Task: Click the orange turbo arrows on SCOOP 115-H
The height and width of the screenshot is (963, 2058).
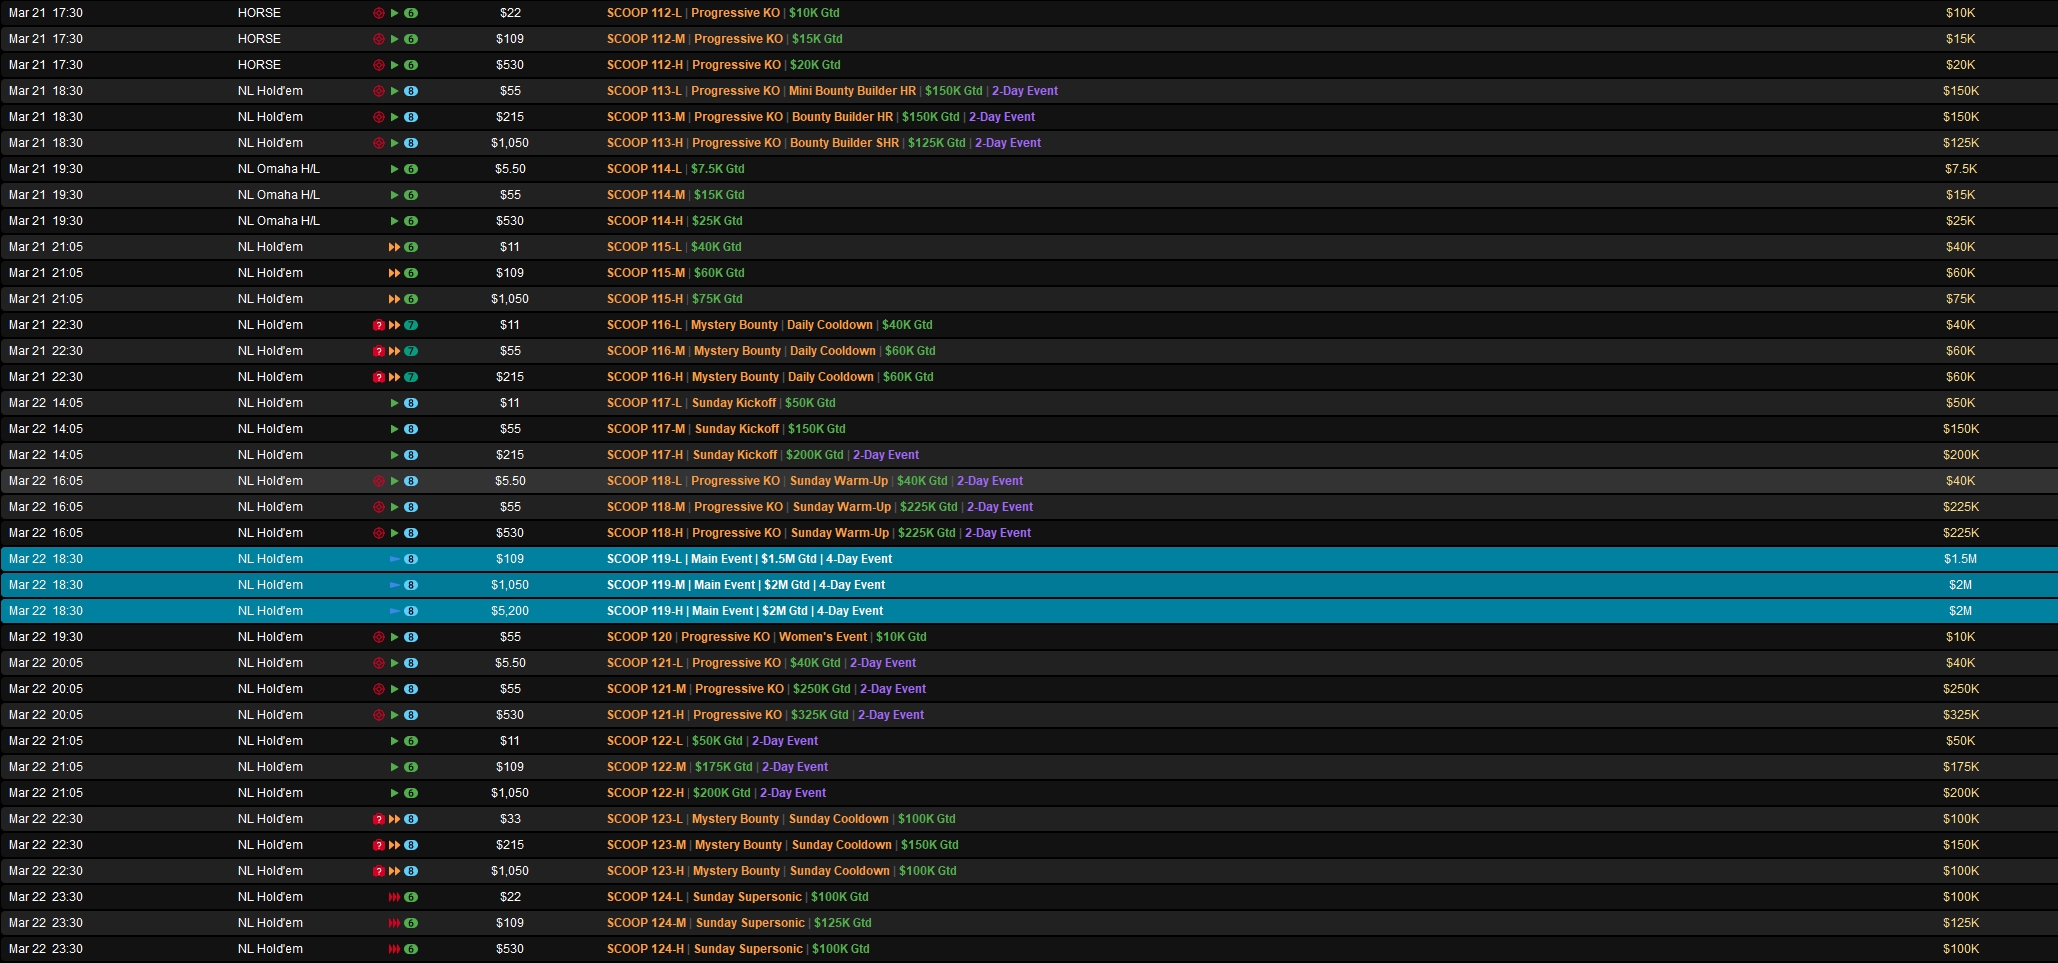Action: [x=394, y=299]
